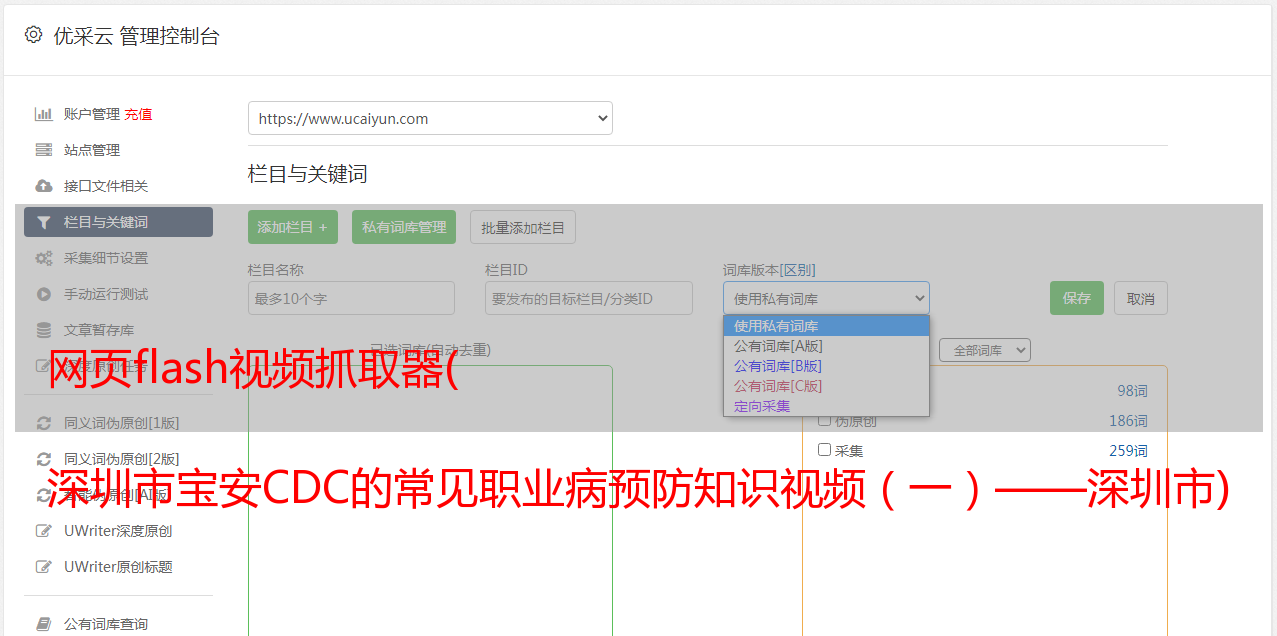Click the 批量添加栏目 button

point(523,227)
